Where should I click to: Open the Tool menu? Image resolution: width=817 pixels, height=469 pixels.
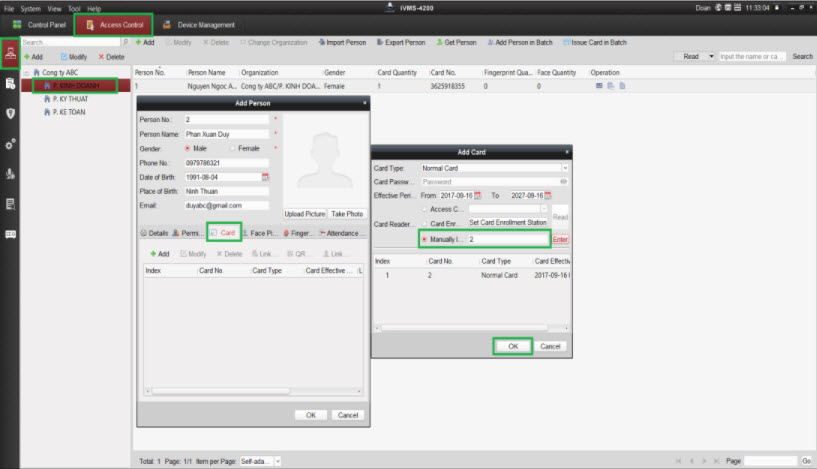[75, 8]
